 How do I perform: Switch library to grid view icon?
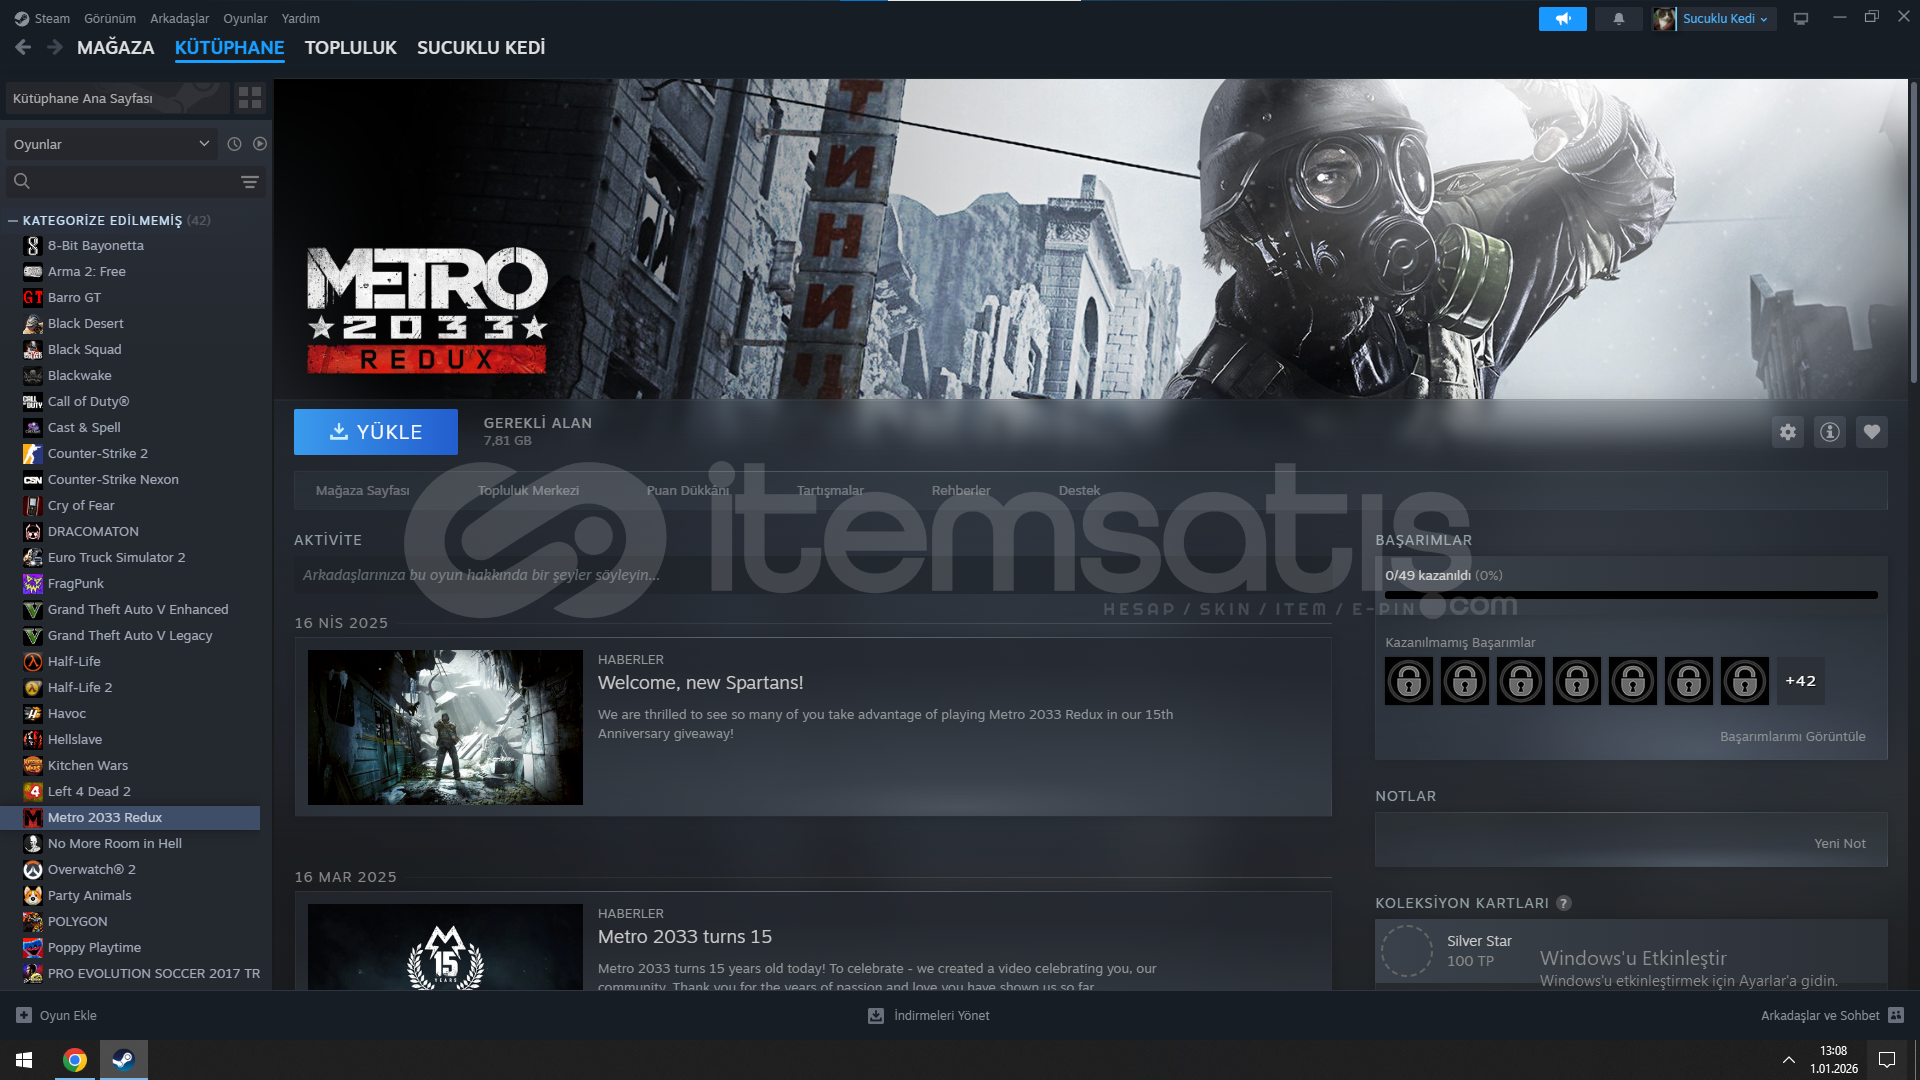pos(249,98)
